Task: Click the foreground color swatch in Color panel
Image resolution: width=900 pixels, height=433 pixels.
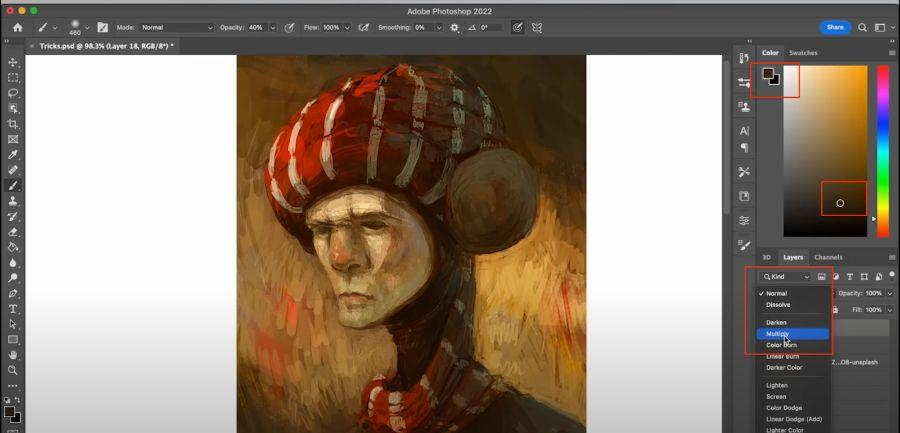Action: pyautogui.click(x=768, y=73)
